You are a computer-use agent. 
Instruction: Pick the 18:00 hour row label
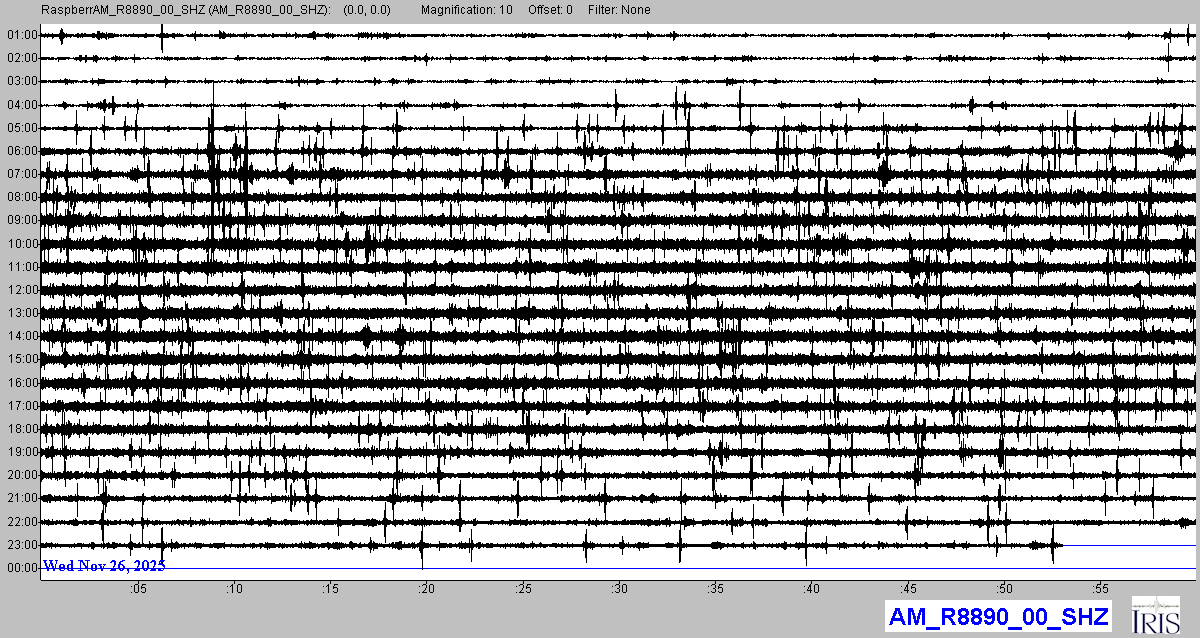(x=21, y=429)
